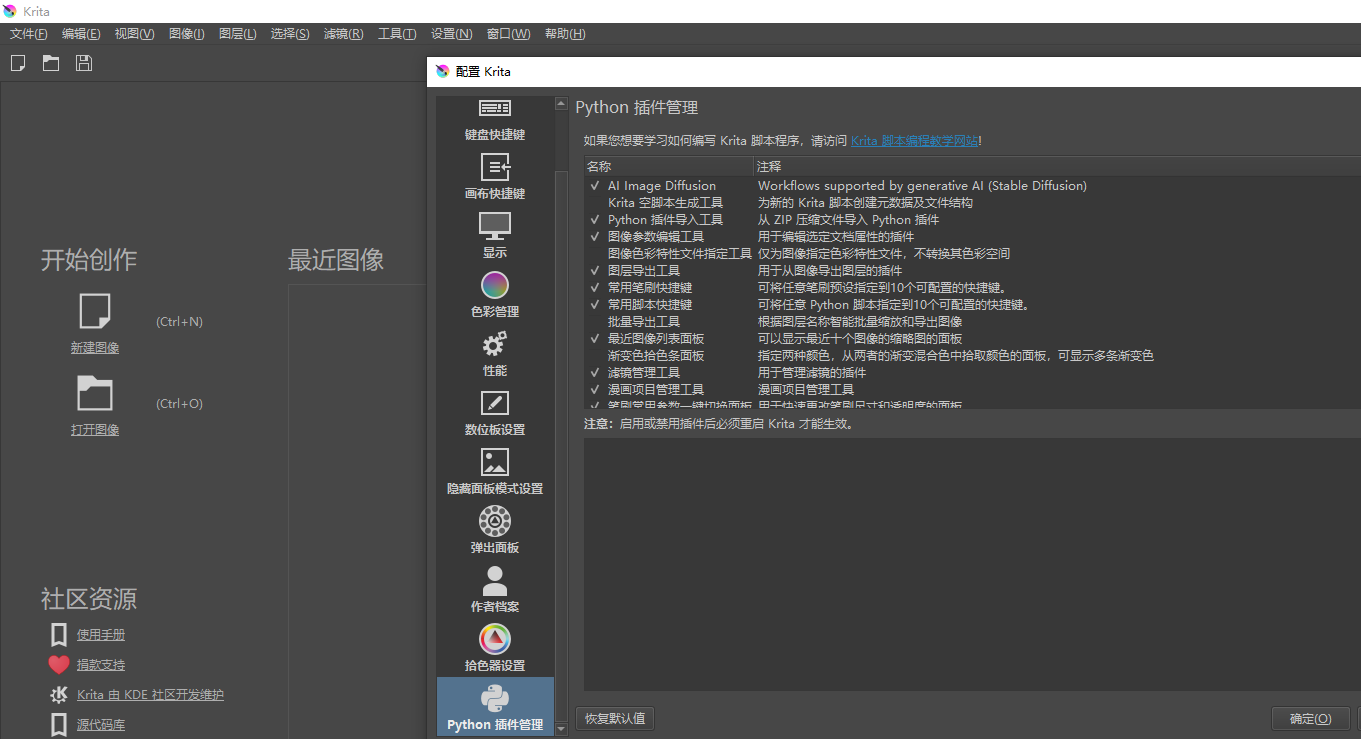Open 画布快捷键 settings page
Screen dimensions: 1361x739
click(495, 178)
